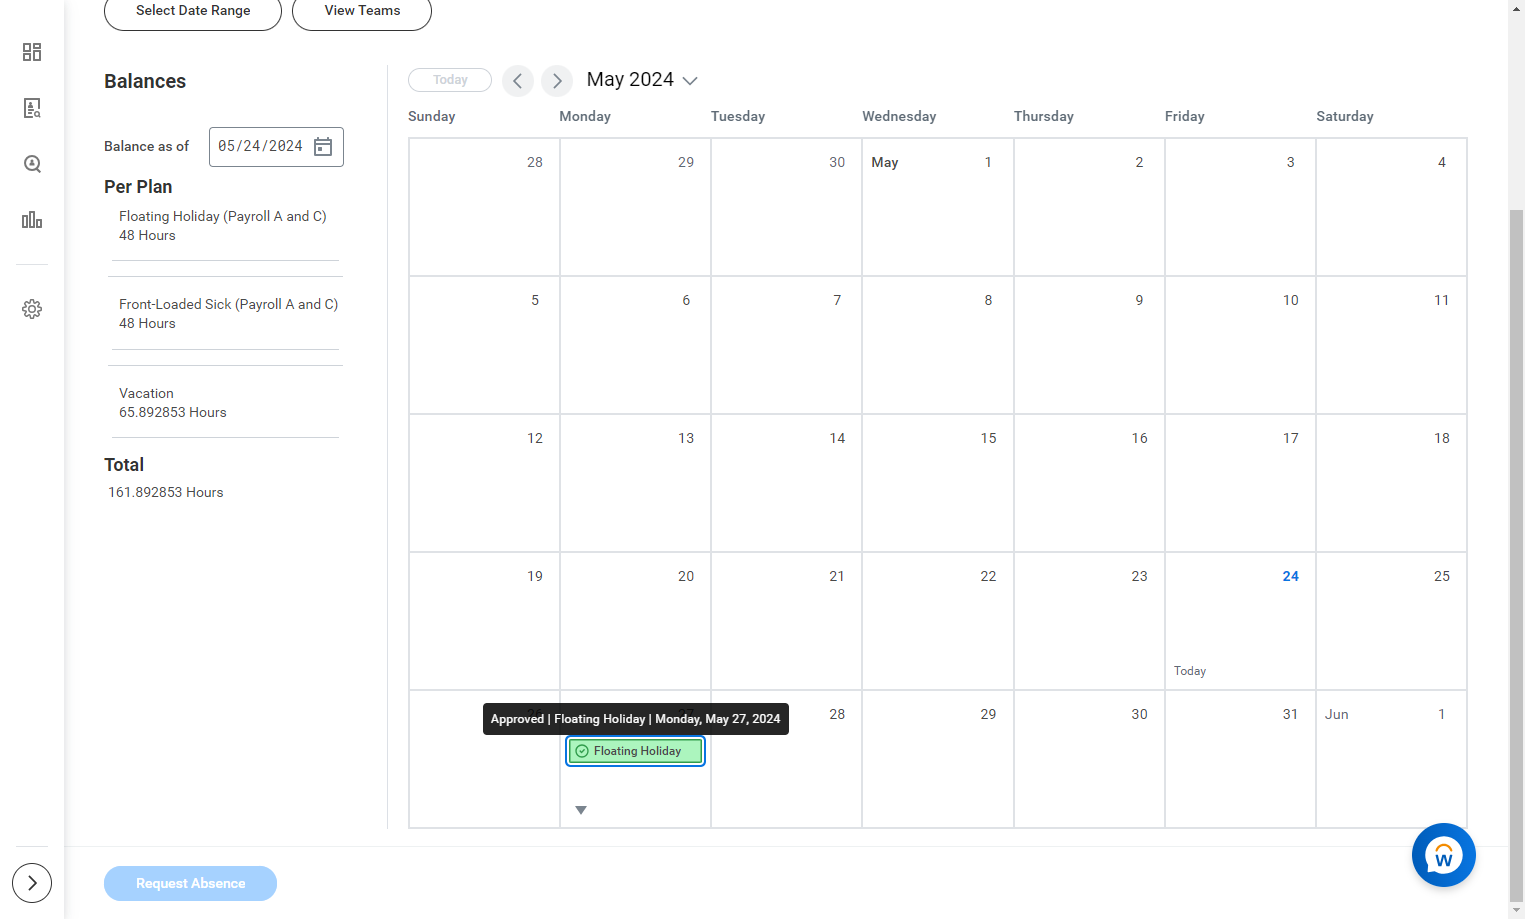The height and width of the screenshot is (919, 1525).
Task: Select June 1 on the calendar
Action: tap(1391, 759)
